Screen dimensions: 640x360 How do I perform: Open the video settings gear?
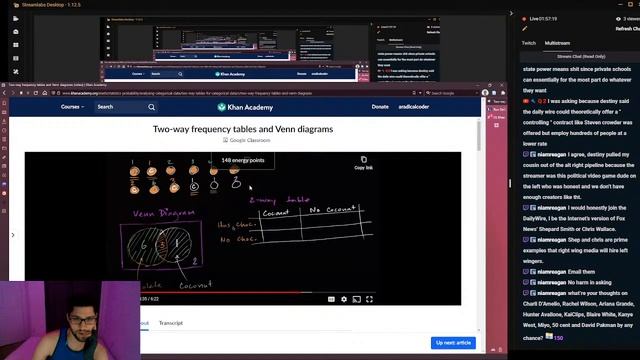coord(344,300)
